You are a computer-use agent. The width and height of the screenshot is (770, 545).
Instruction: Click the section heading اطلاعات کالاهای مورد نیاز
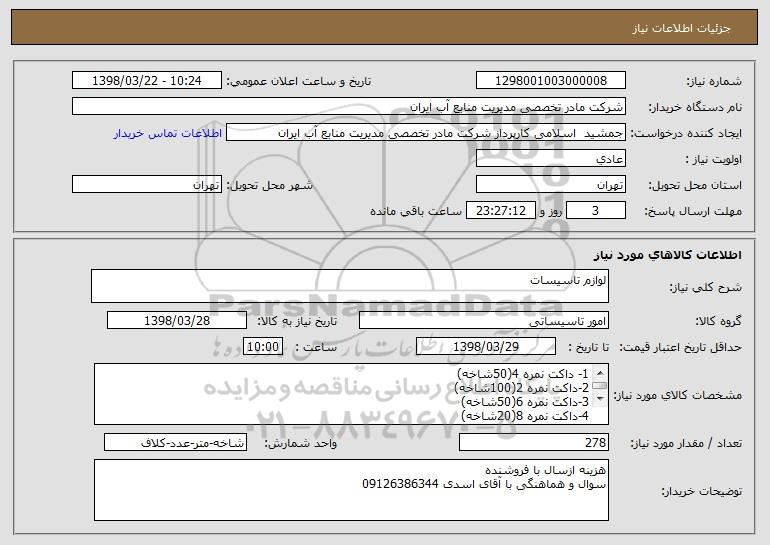tap(667, 255)
